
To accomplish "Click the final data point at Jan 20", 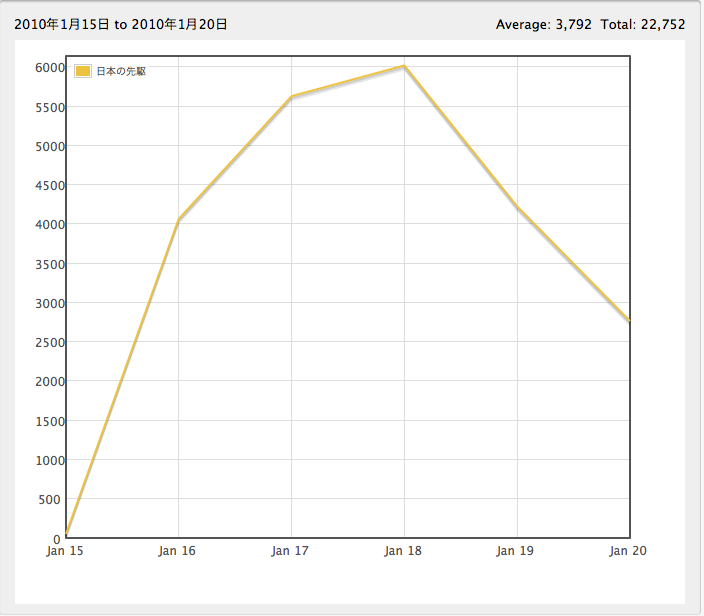I will pos(629,321).
